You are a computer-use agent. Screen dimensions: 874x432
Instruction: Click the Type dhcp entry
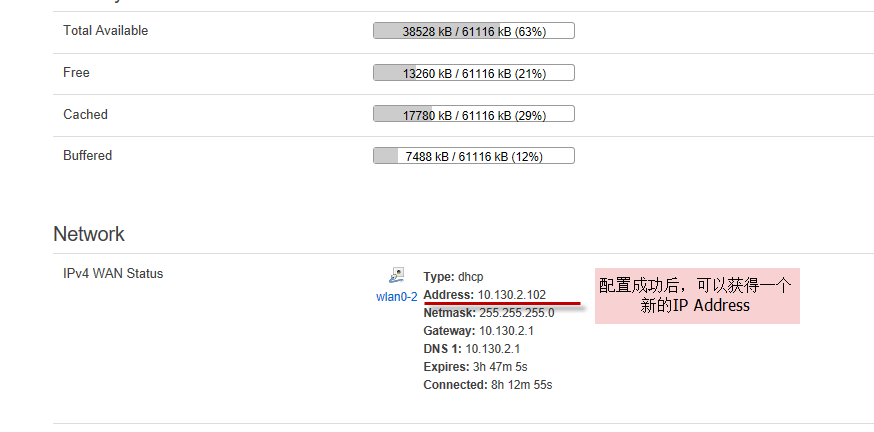[x=453, y=276]
